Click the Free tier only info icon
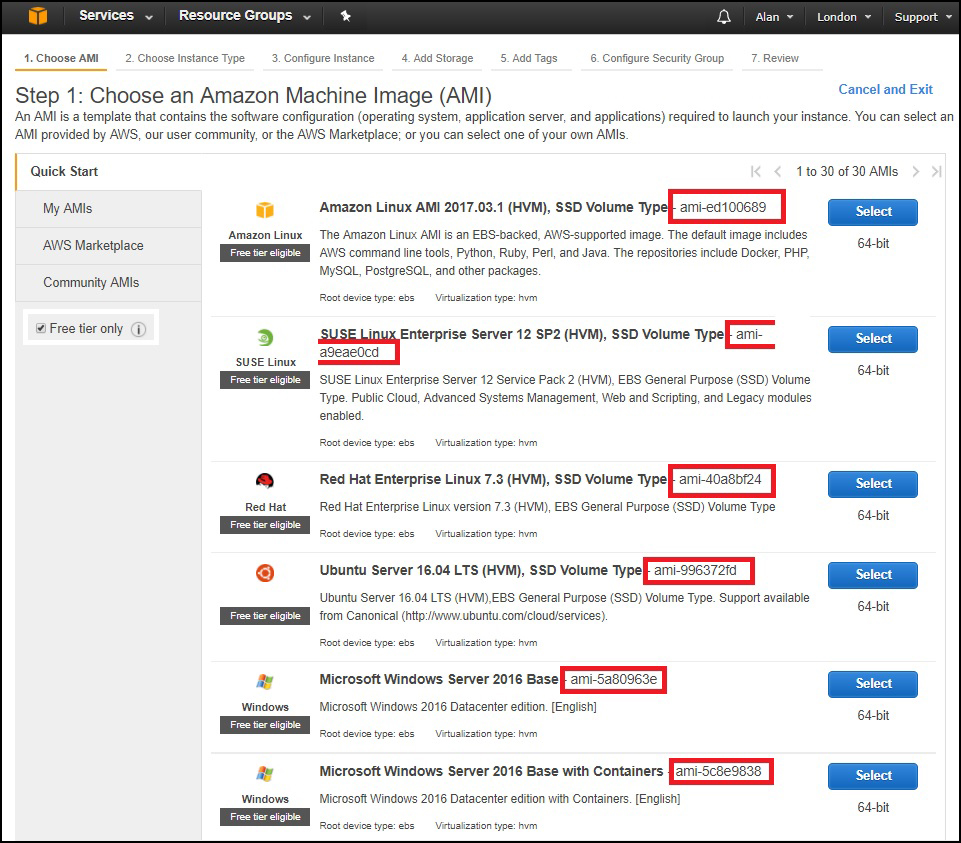The height and width of the screenshot is (843, 961). [x=139, y=329]
